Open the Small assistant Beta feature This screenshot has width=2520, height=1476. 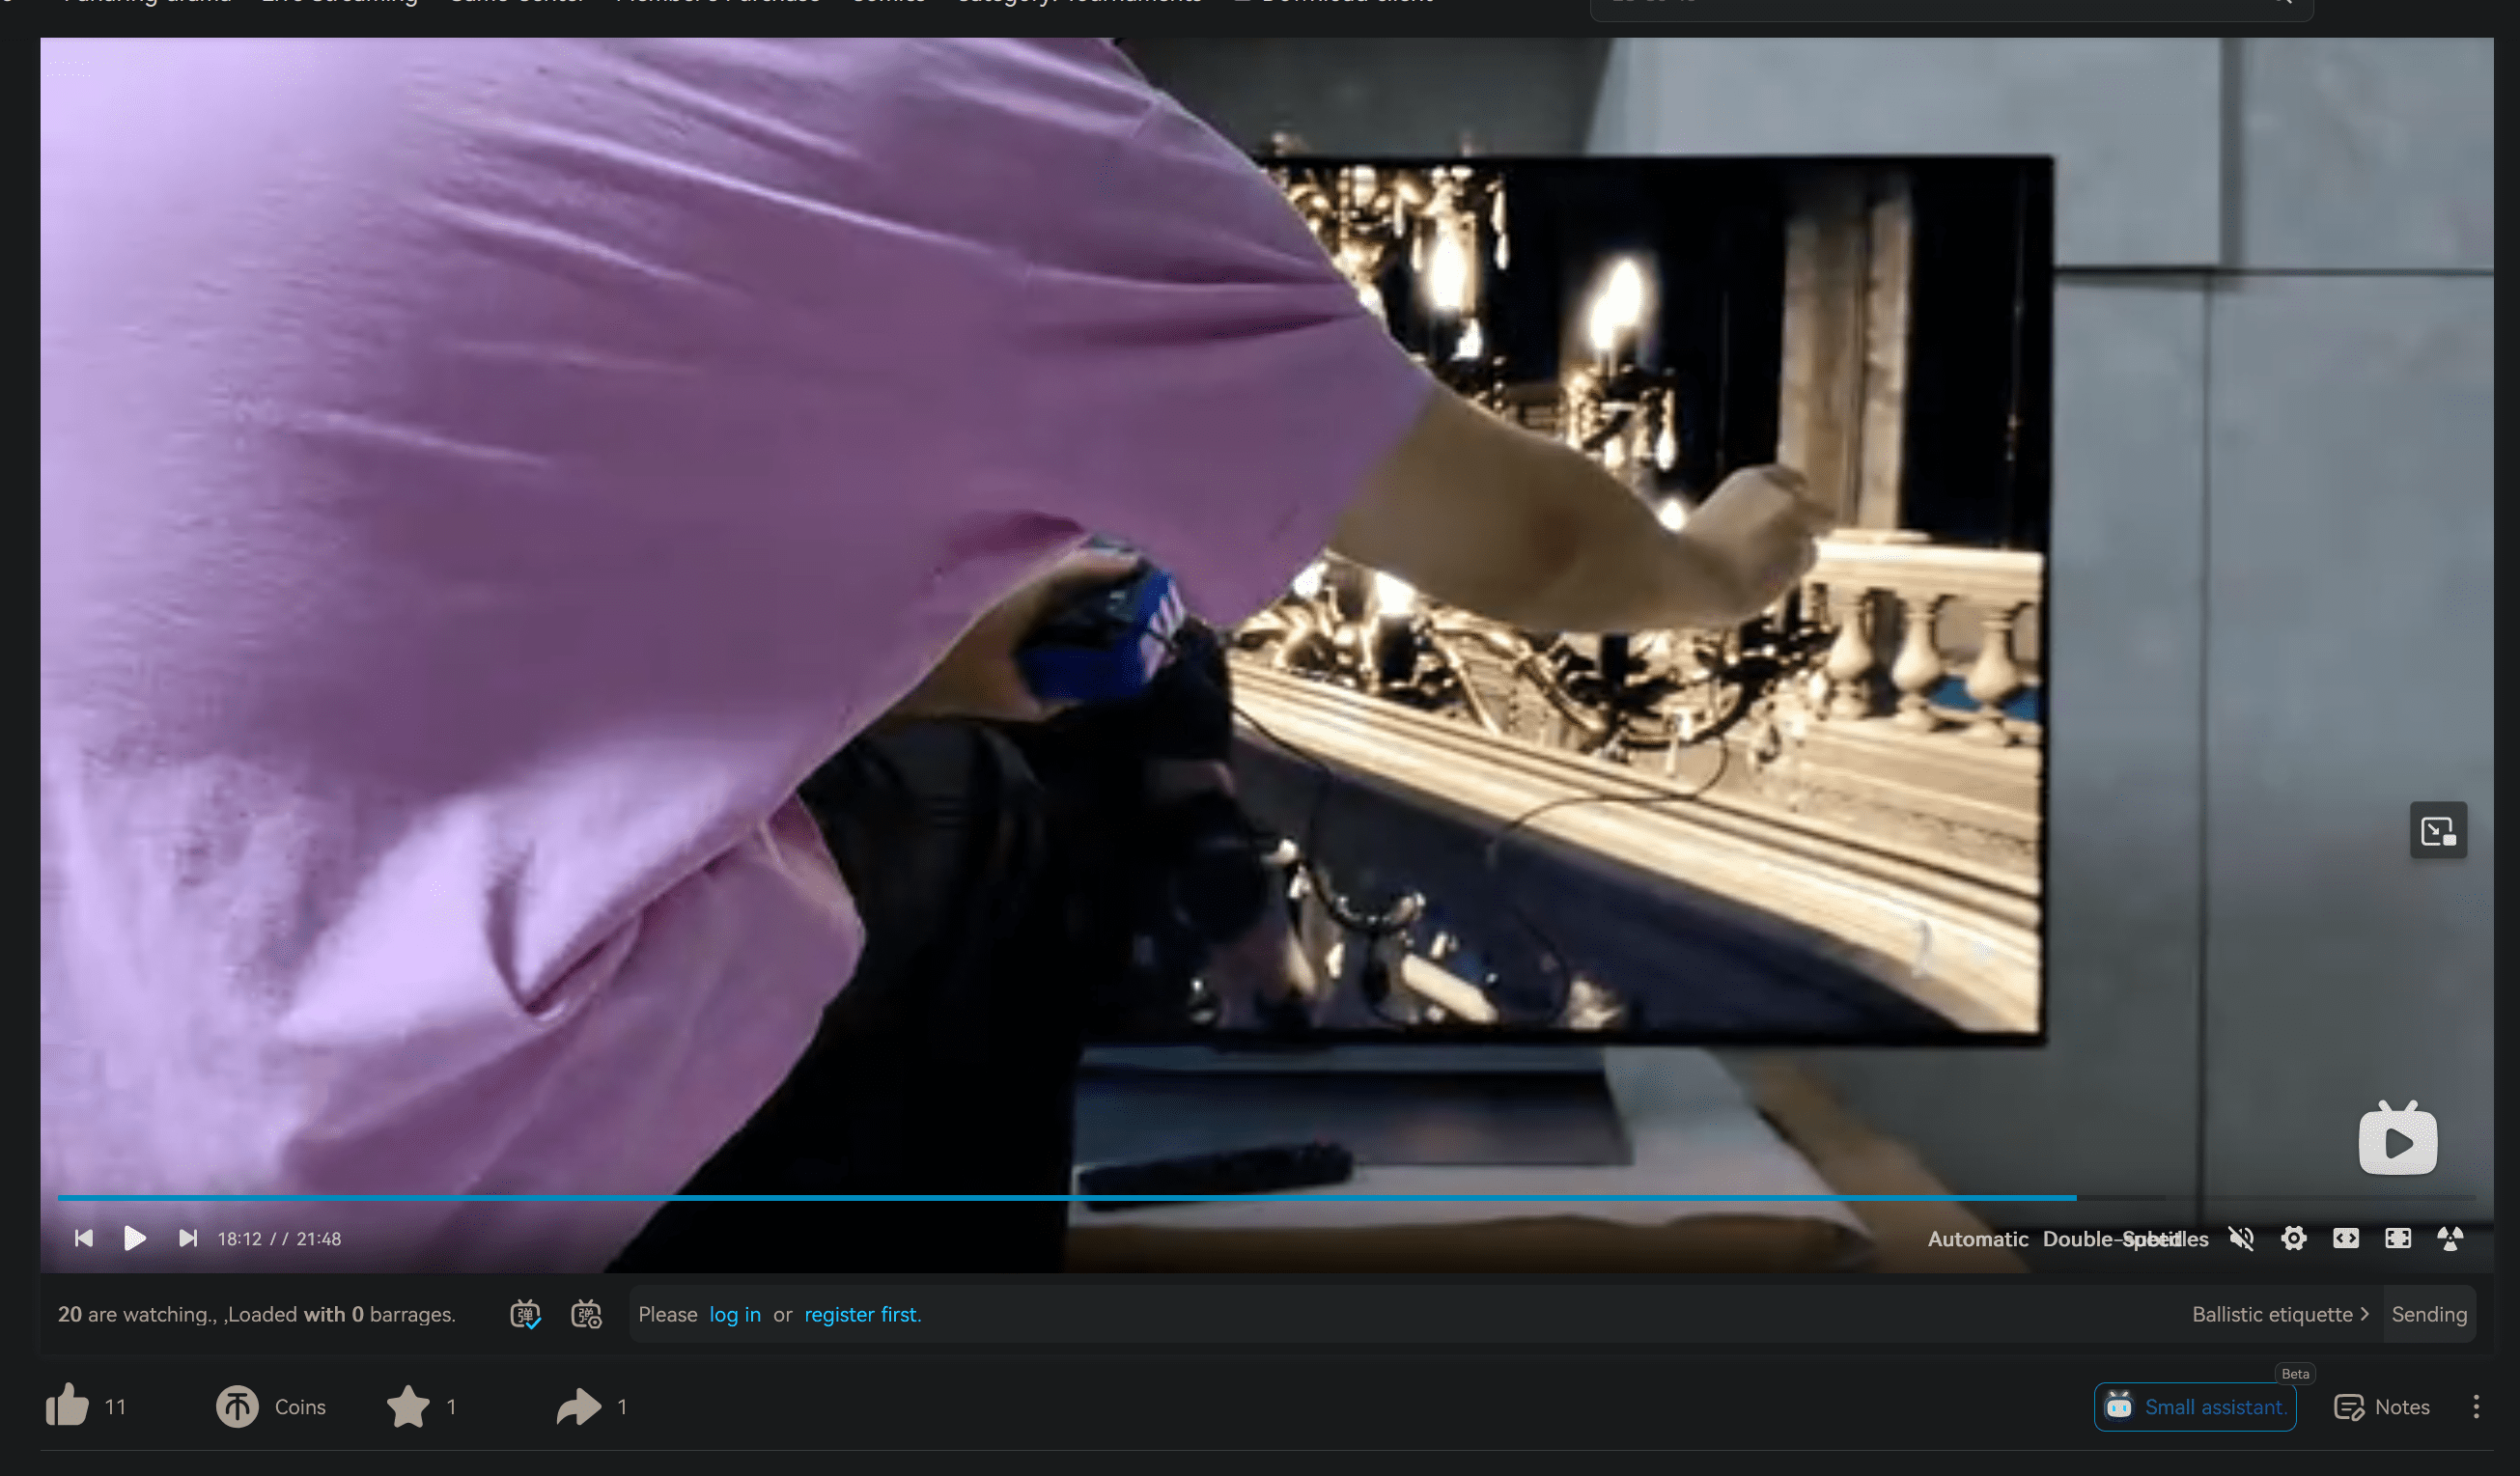point(2194,1406)
